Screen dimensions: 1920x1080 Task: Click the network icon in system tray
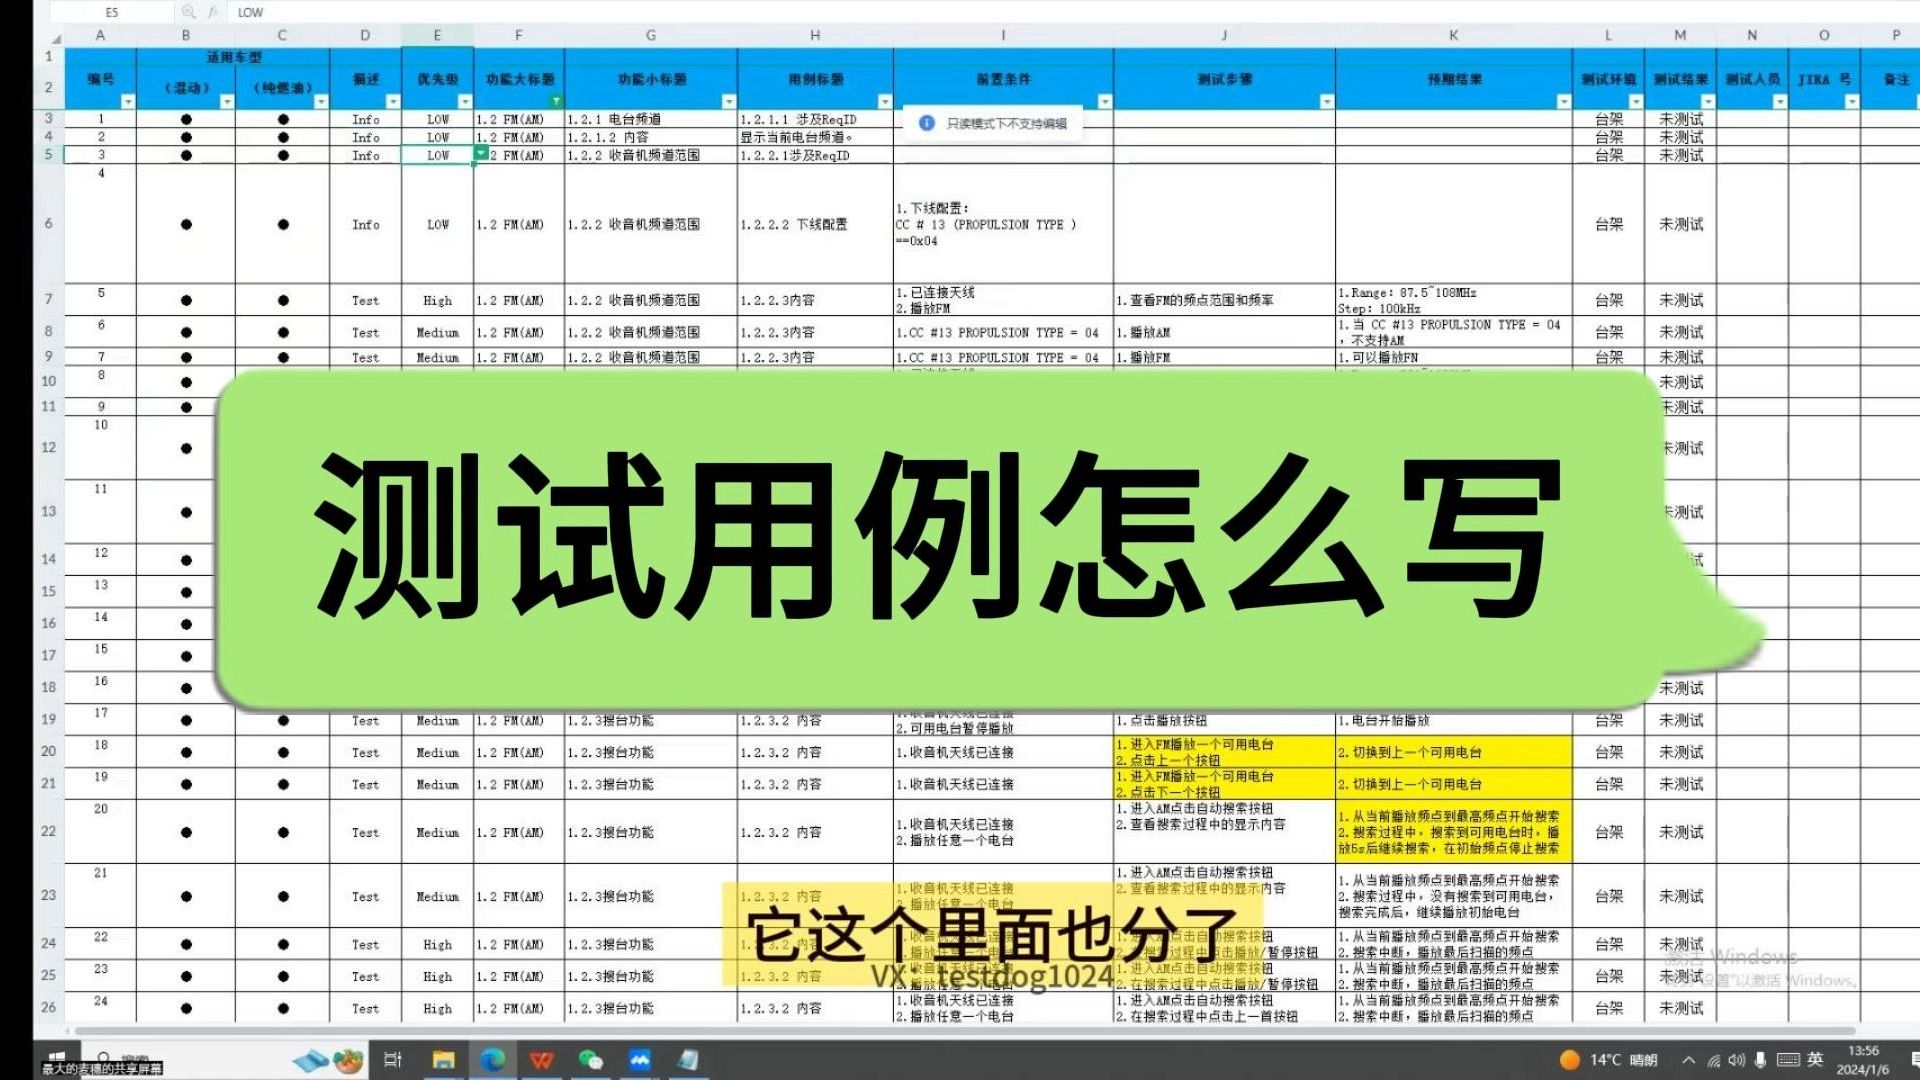click(1714, 1060)
